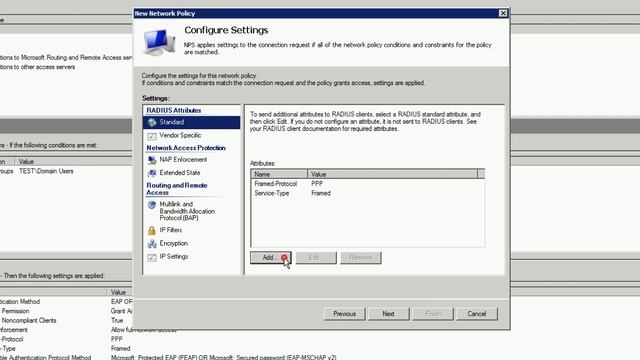Open the Encryption settings item
Image resolution: width=640 pixels, height=360 pixels.
coord(173,243)
